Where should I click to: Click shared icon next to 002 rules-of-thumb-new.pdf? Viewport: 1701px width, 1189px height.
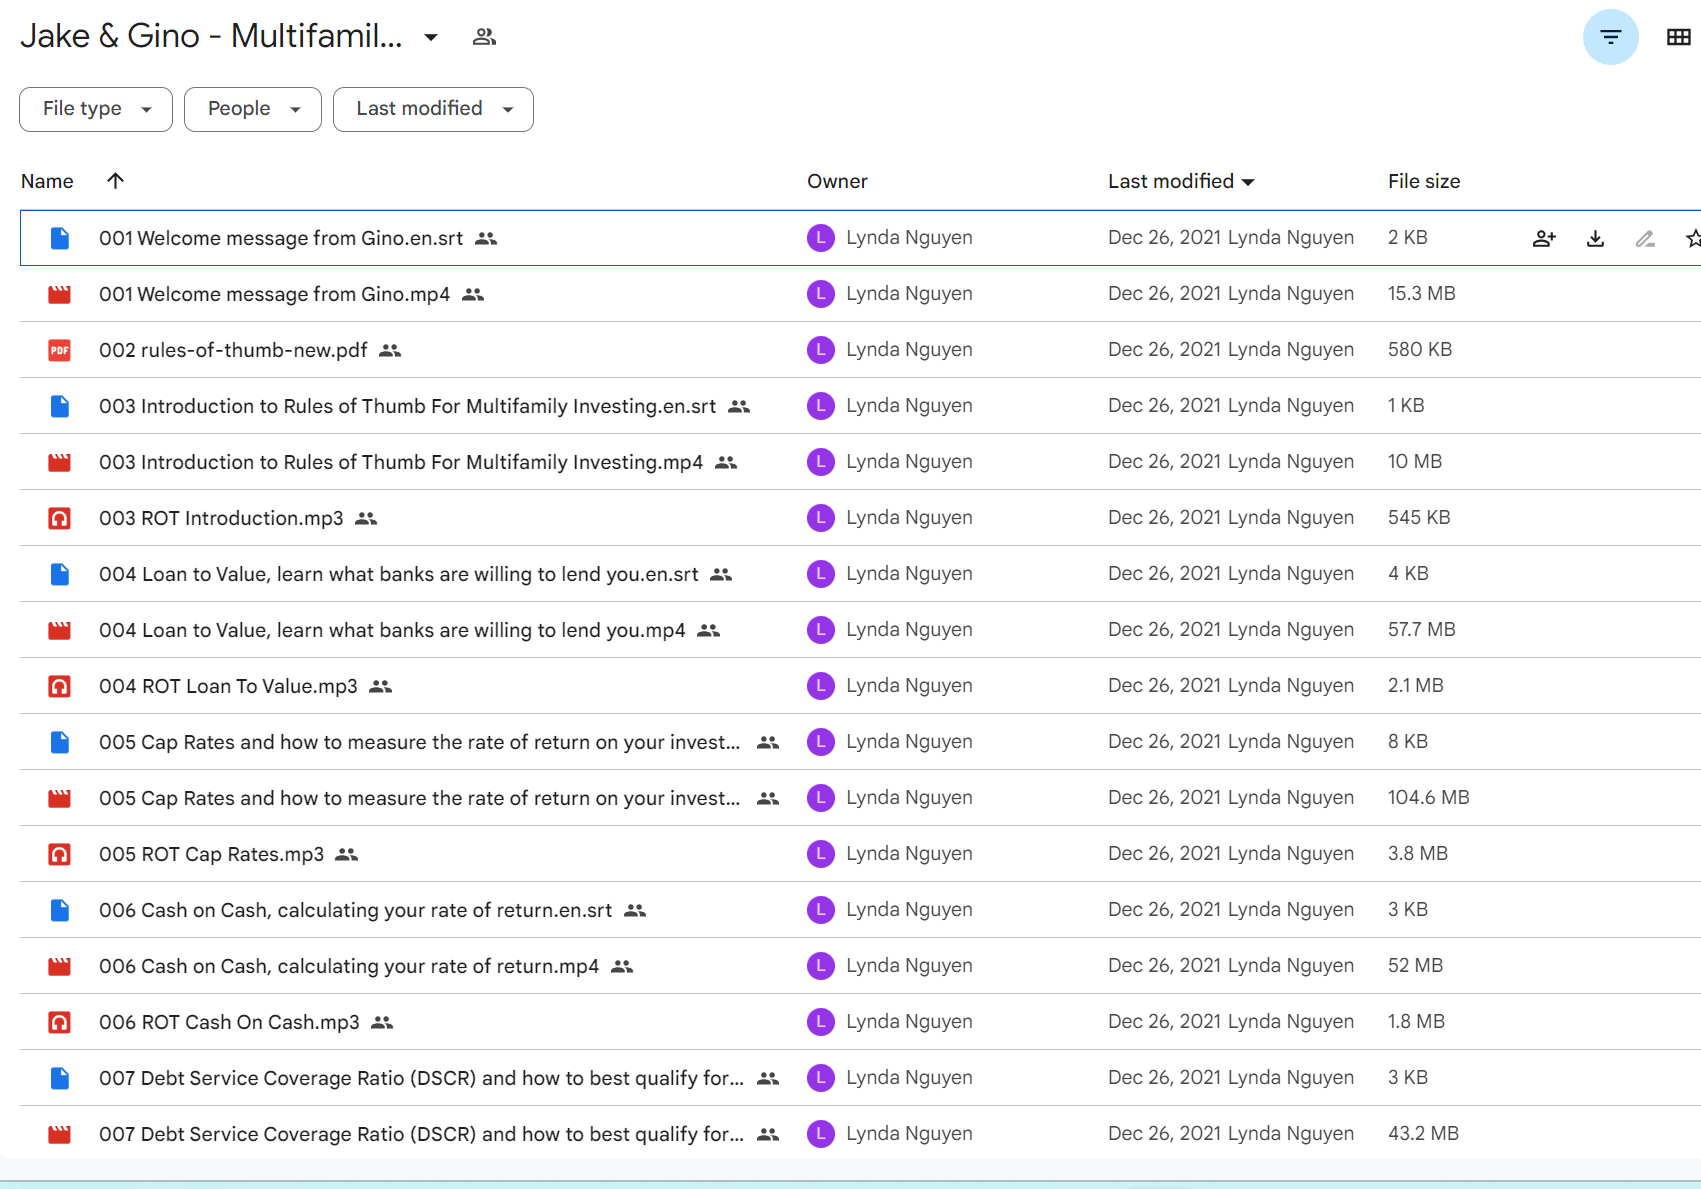390,350
